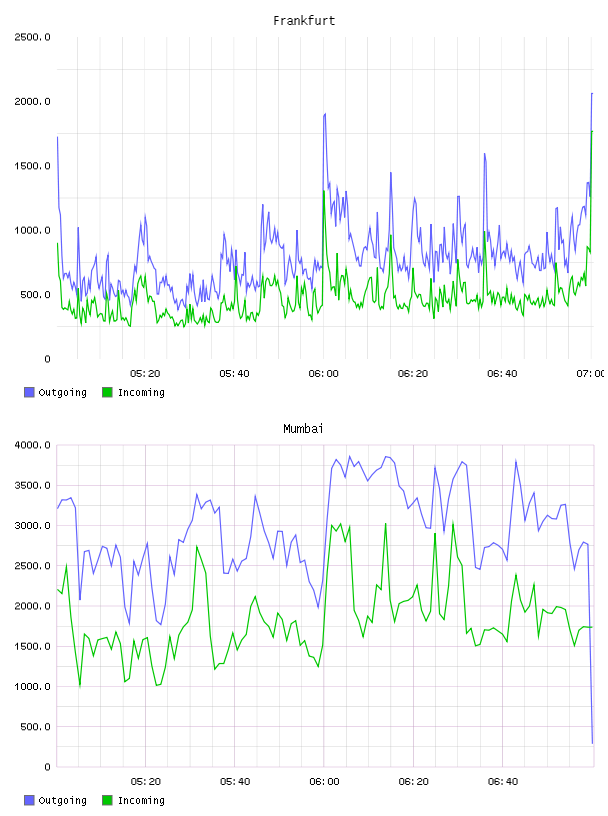Click Frankfurt x-axis label 06:00
608x816 pixels.
[323, 374]
